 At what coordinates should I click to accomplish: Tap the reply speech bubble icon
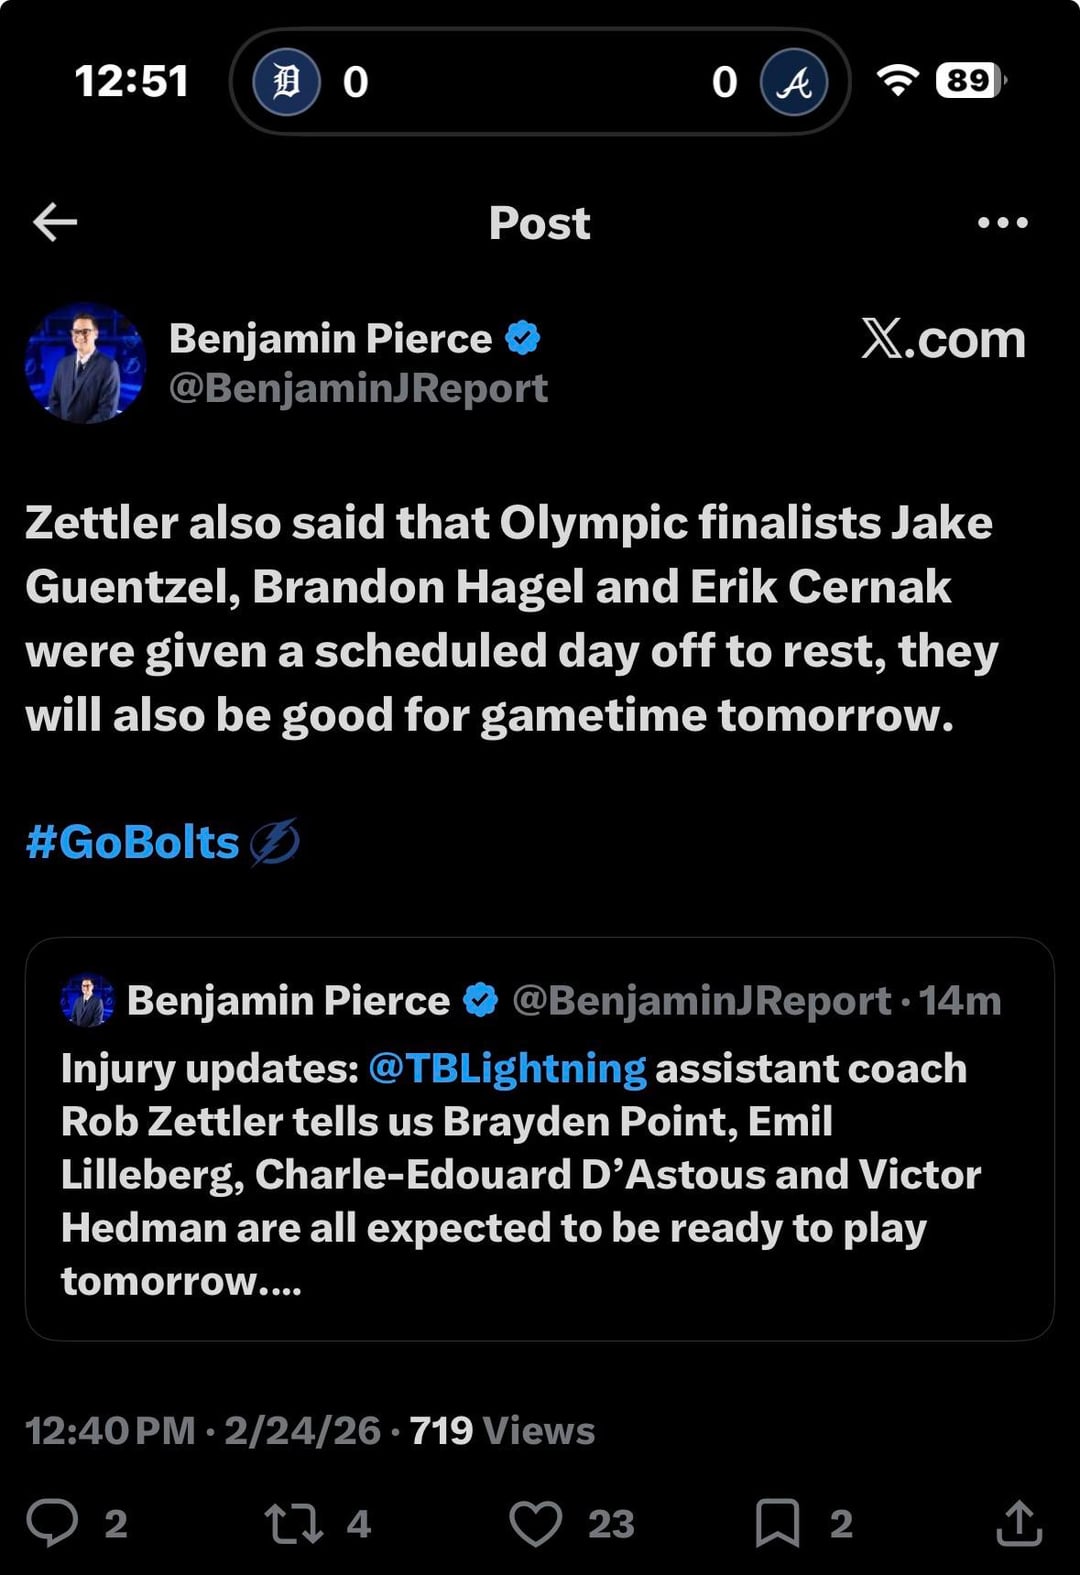point(52,1522)
